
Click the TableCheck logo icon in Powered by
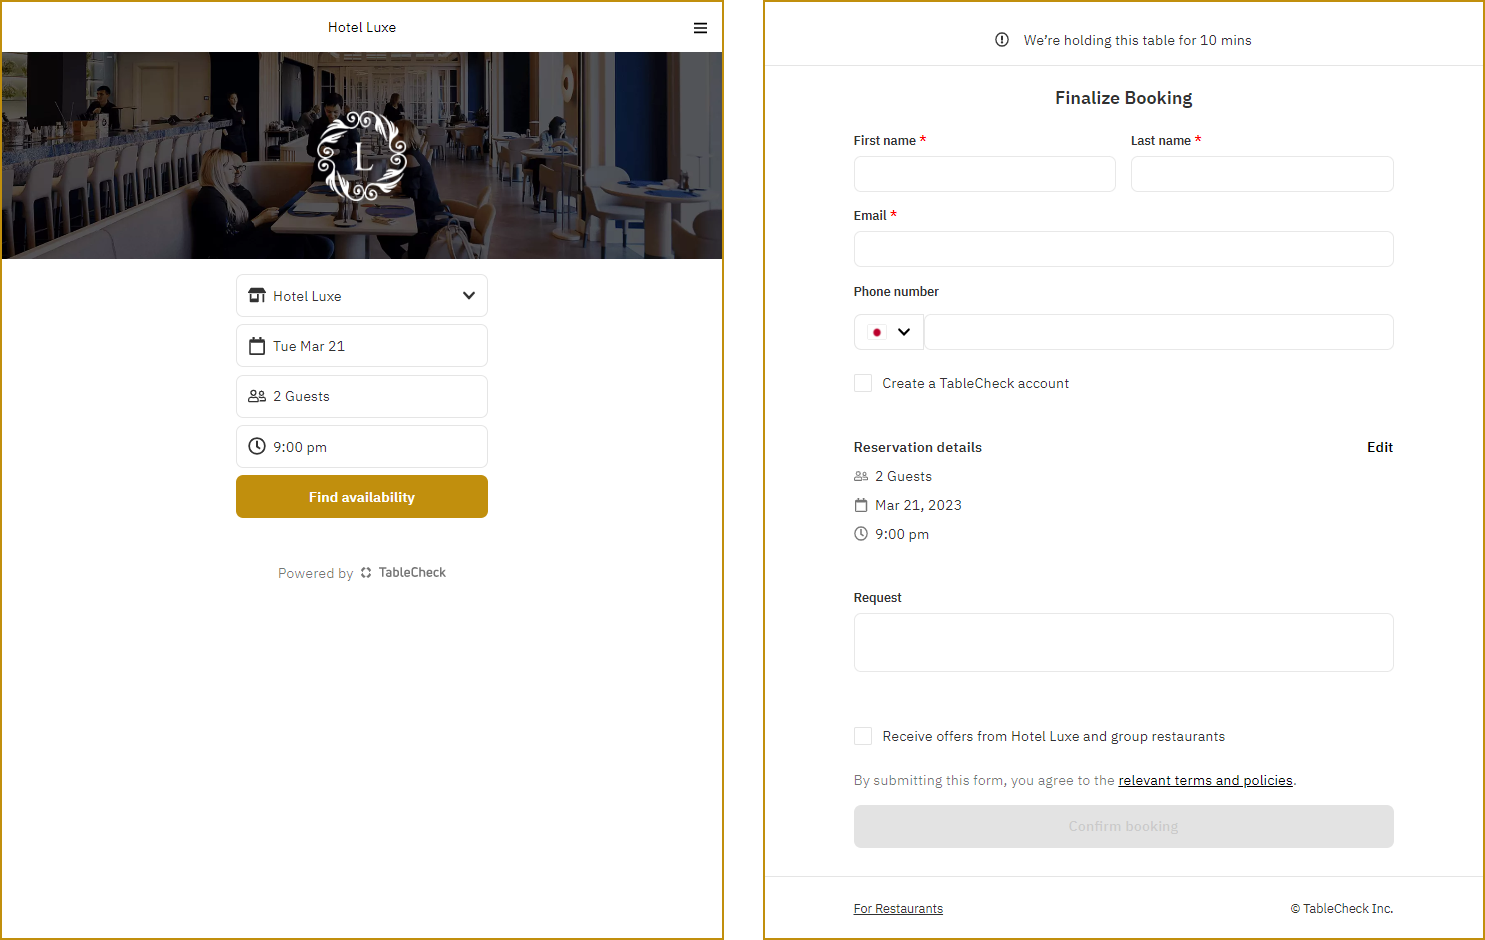point(366,573)
